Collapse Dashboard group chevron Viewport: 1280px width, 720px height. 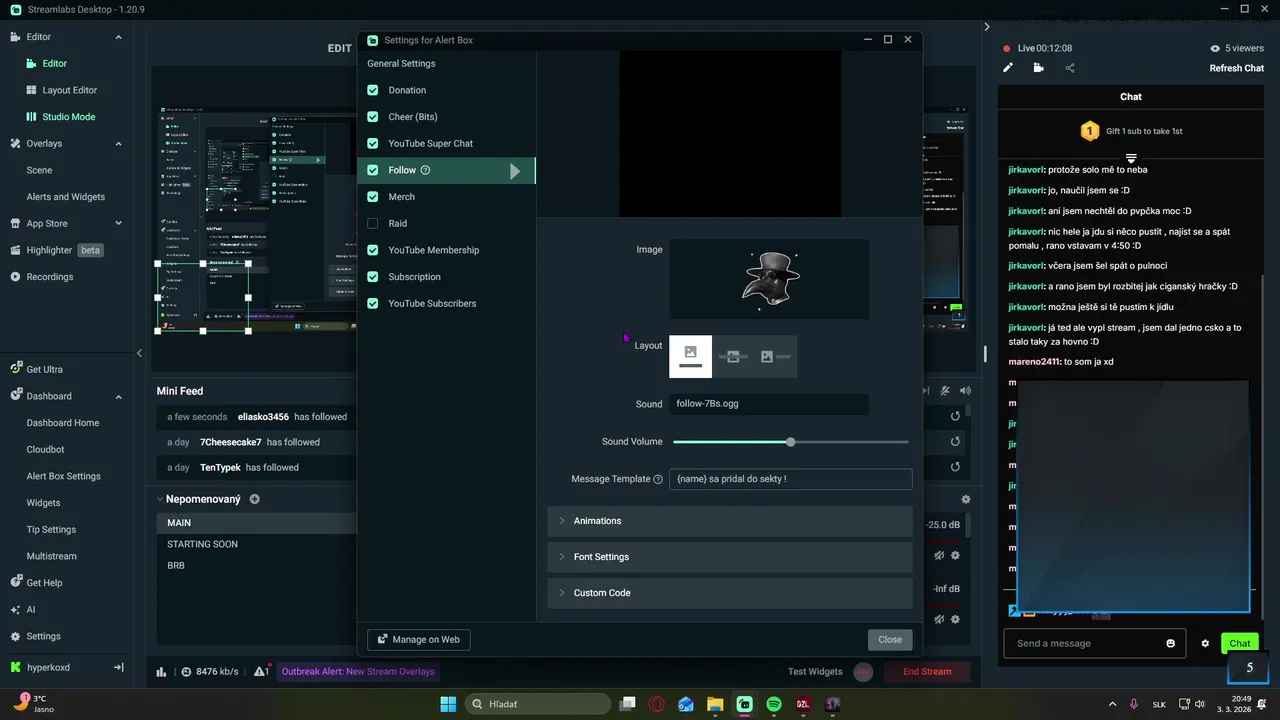118,396
